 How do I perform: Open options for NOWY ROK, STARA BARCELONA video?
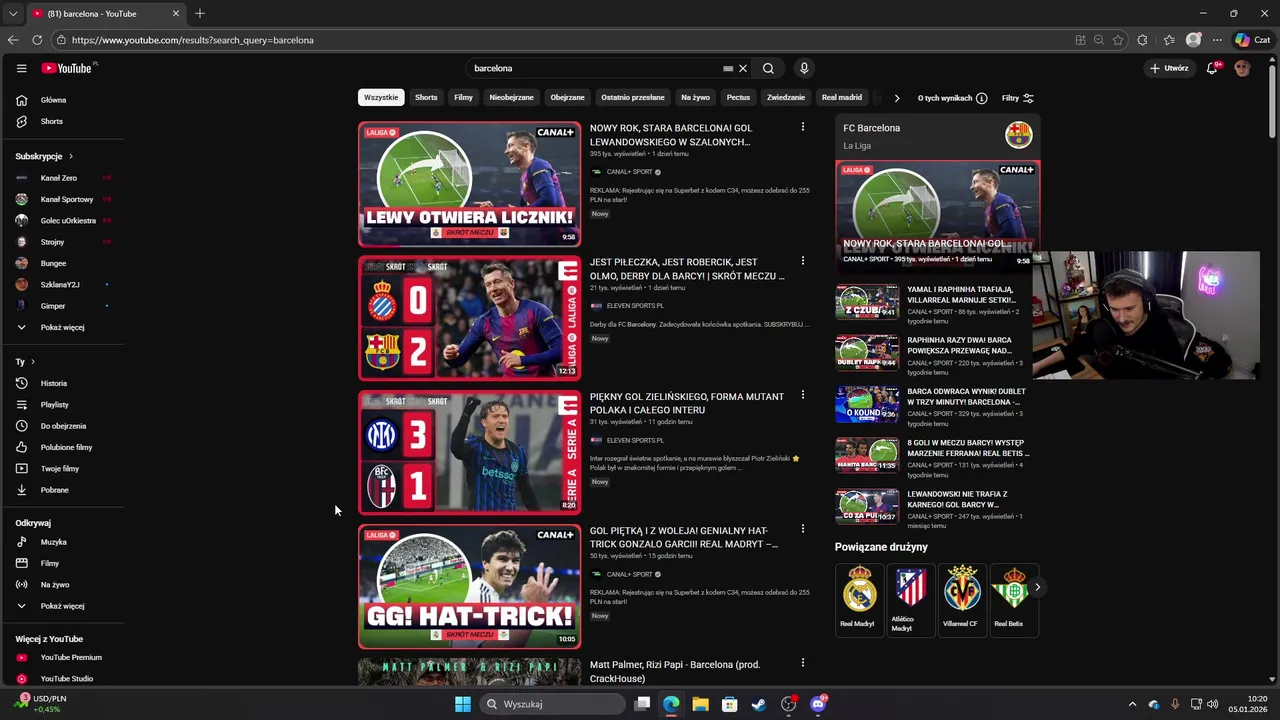pyautogui.click(x=802, y=127)
